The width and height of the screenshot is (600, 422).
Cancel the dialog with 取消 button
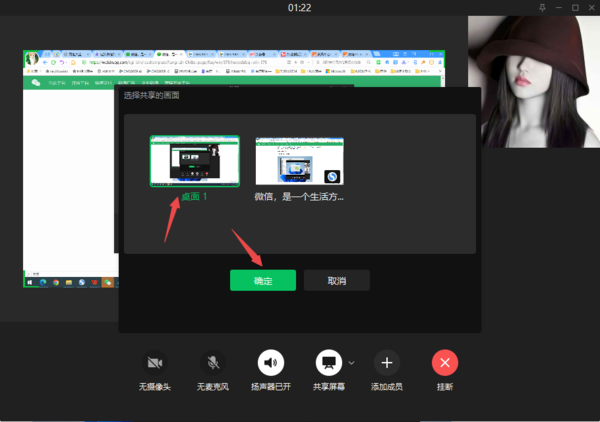pyautogui.click(x=337, y=281)
